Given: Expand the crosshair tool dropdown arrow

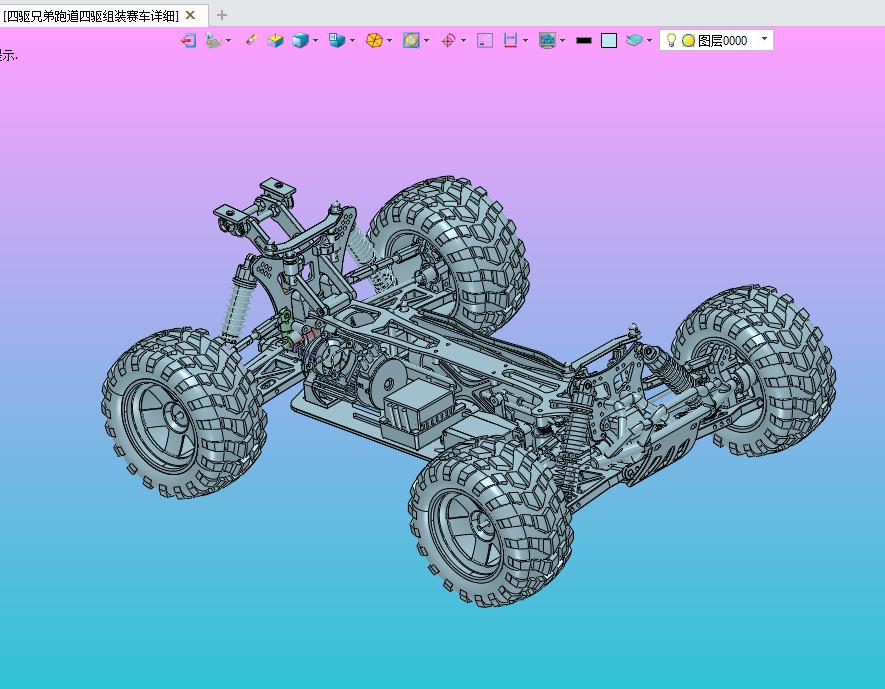Looking at the screenshot, I should click(x=463, y=41).
